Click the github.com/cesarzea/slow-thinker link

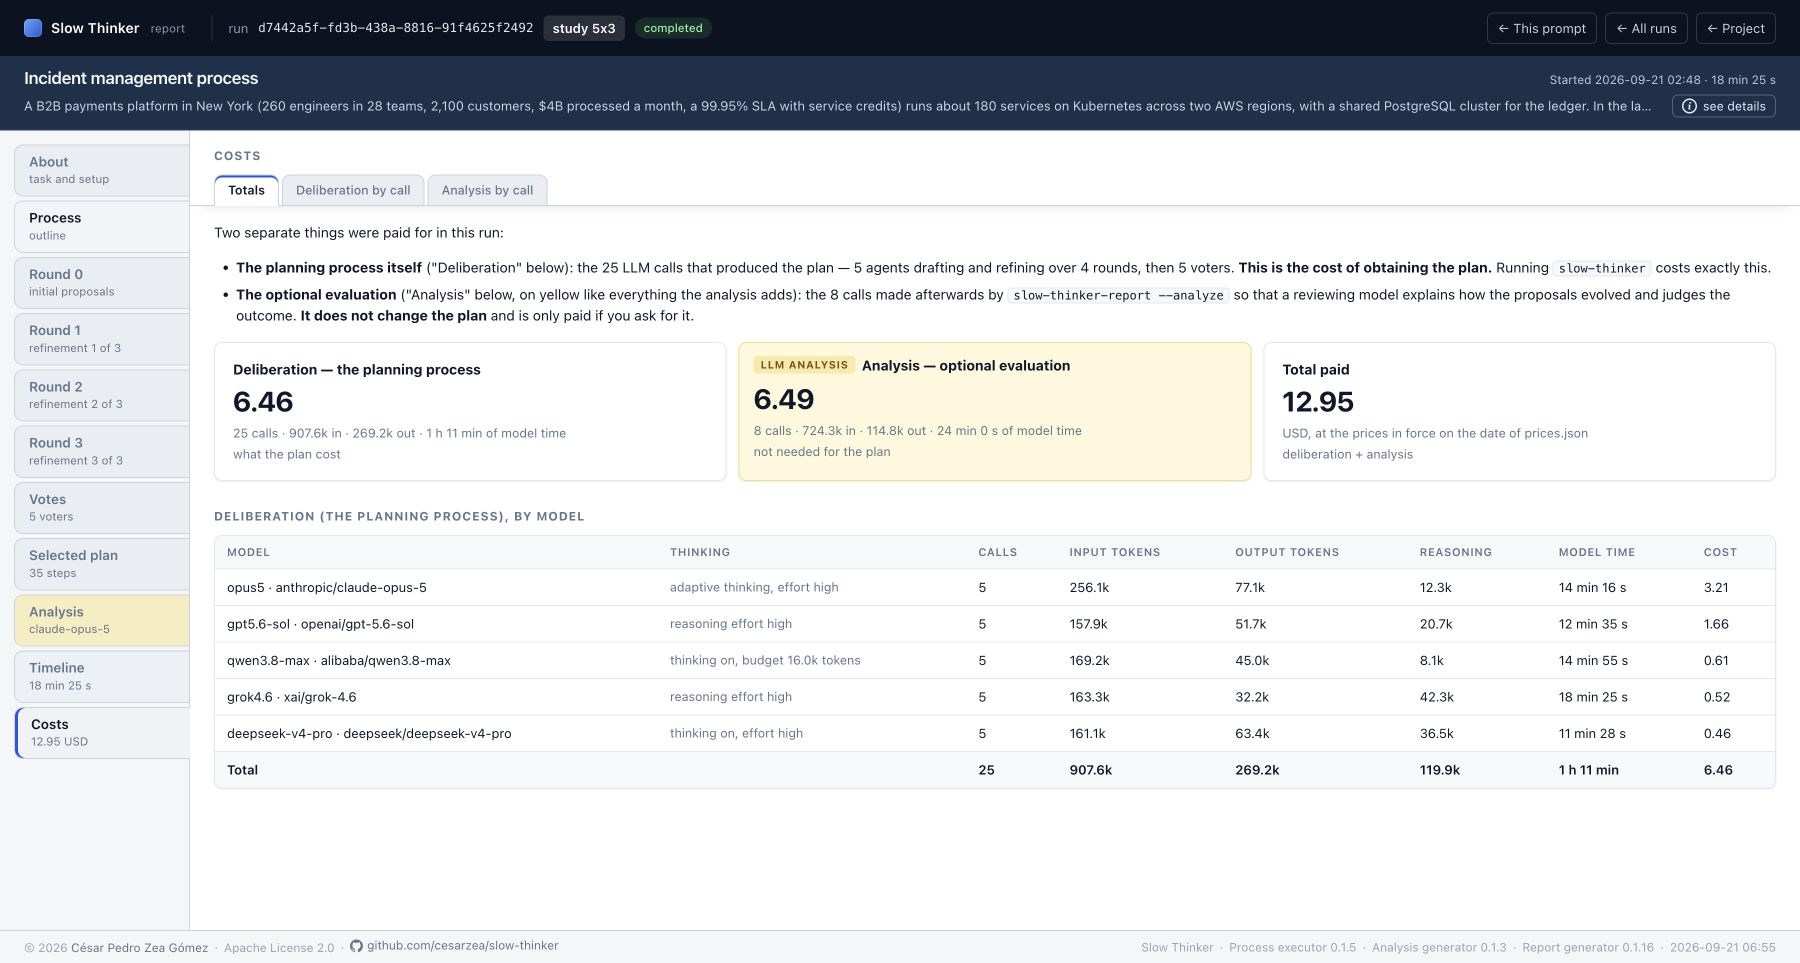tap(462, 946)
